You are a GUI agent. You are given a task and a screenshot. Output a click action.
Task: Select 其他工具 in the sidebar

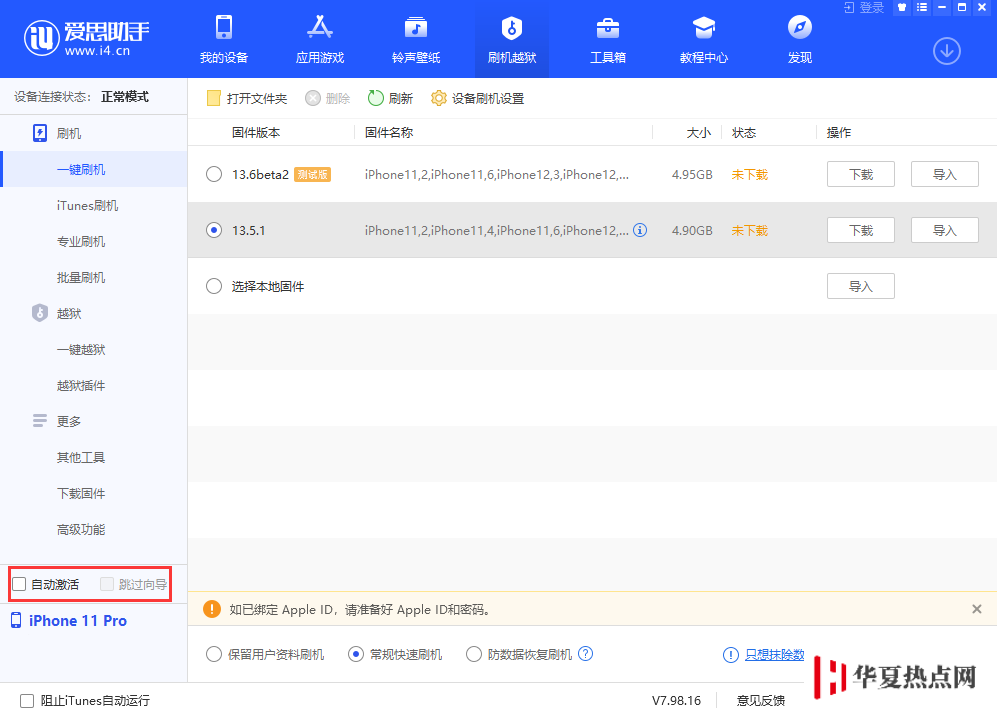tap(81, 458)
